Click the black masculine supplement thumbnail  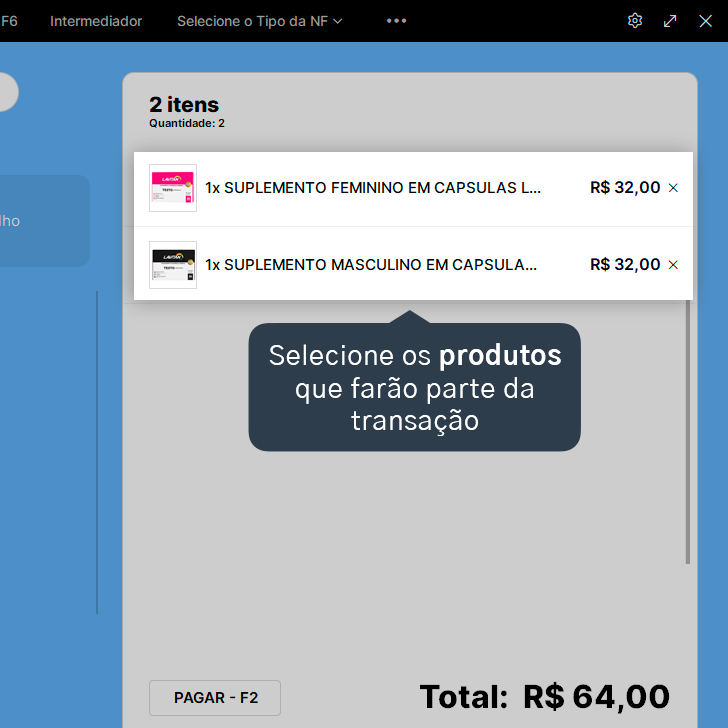(x=173, y=265)
